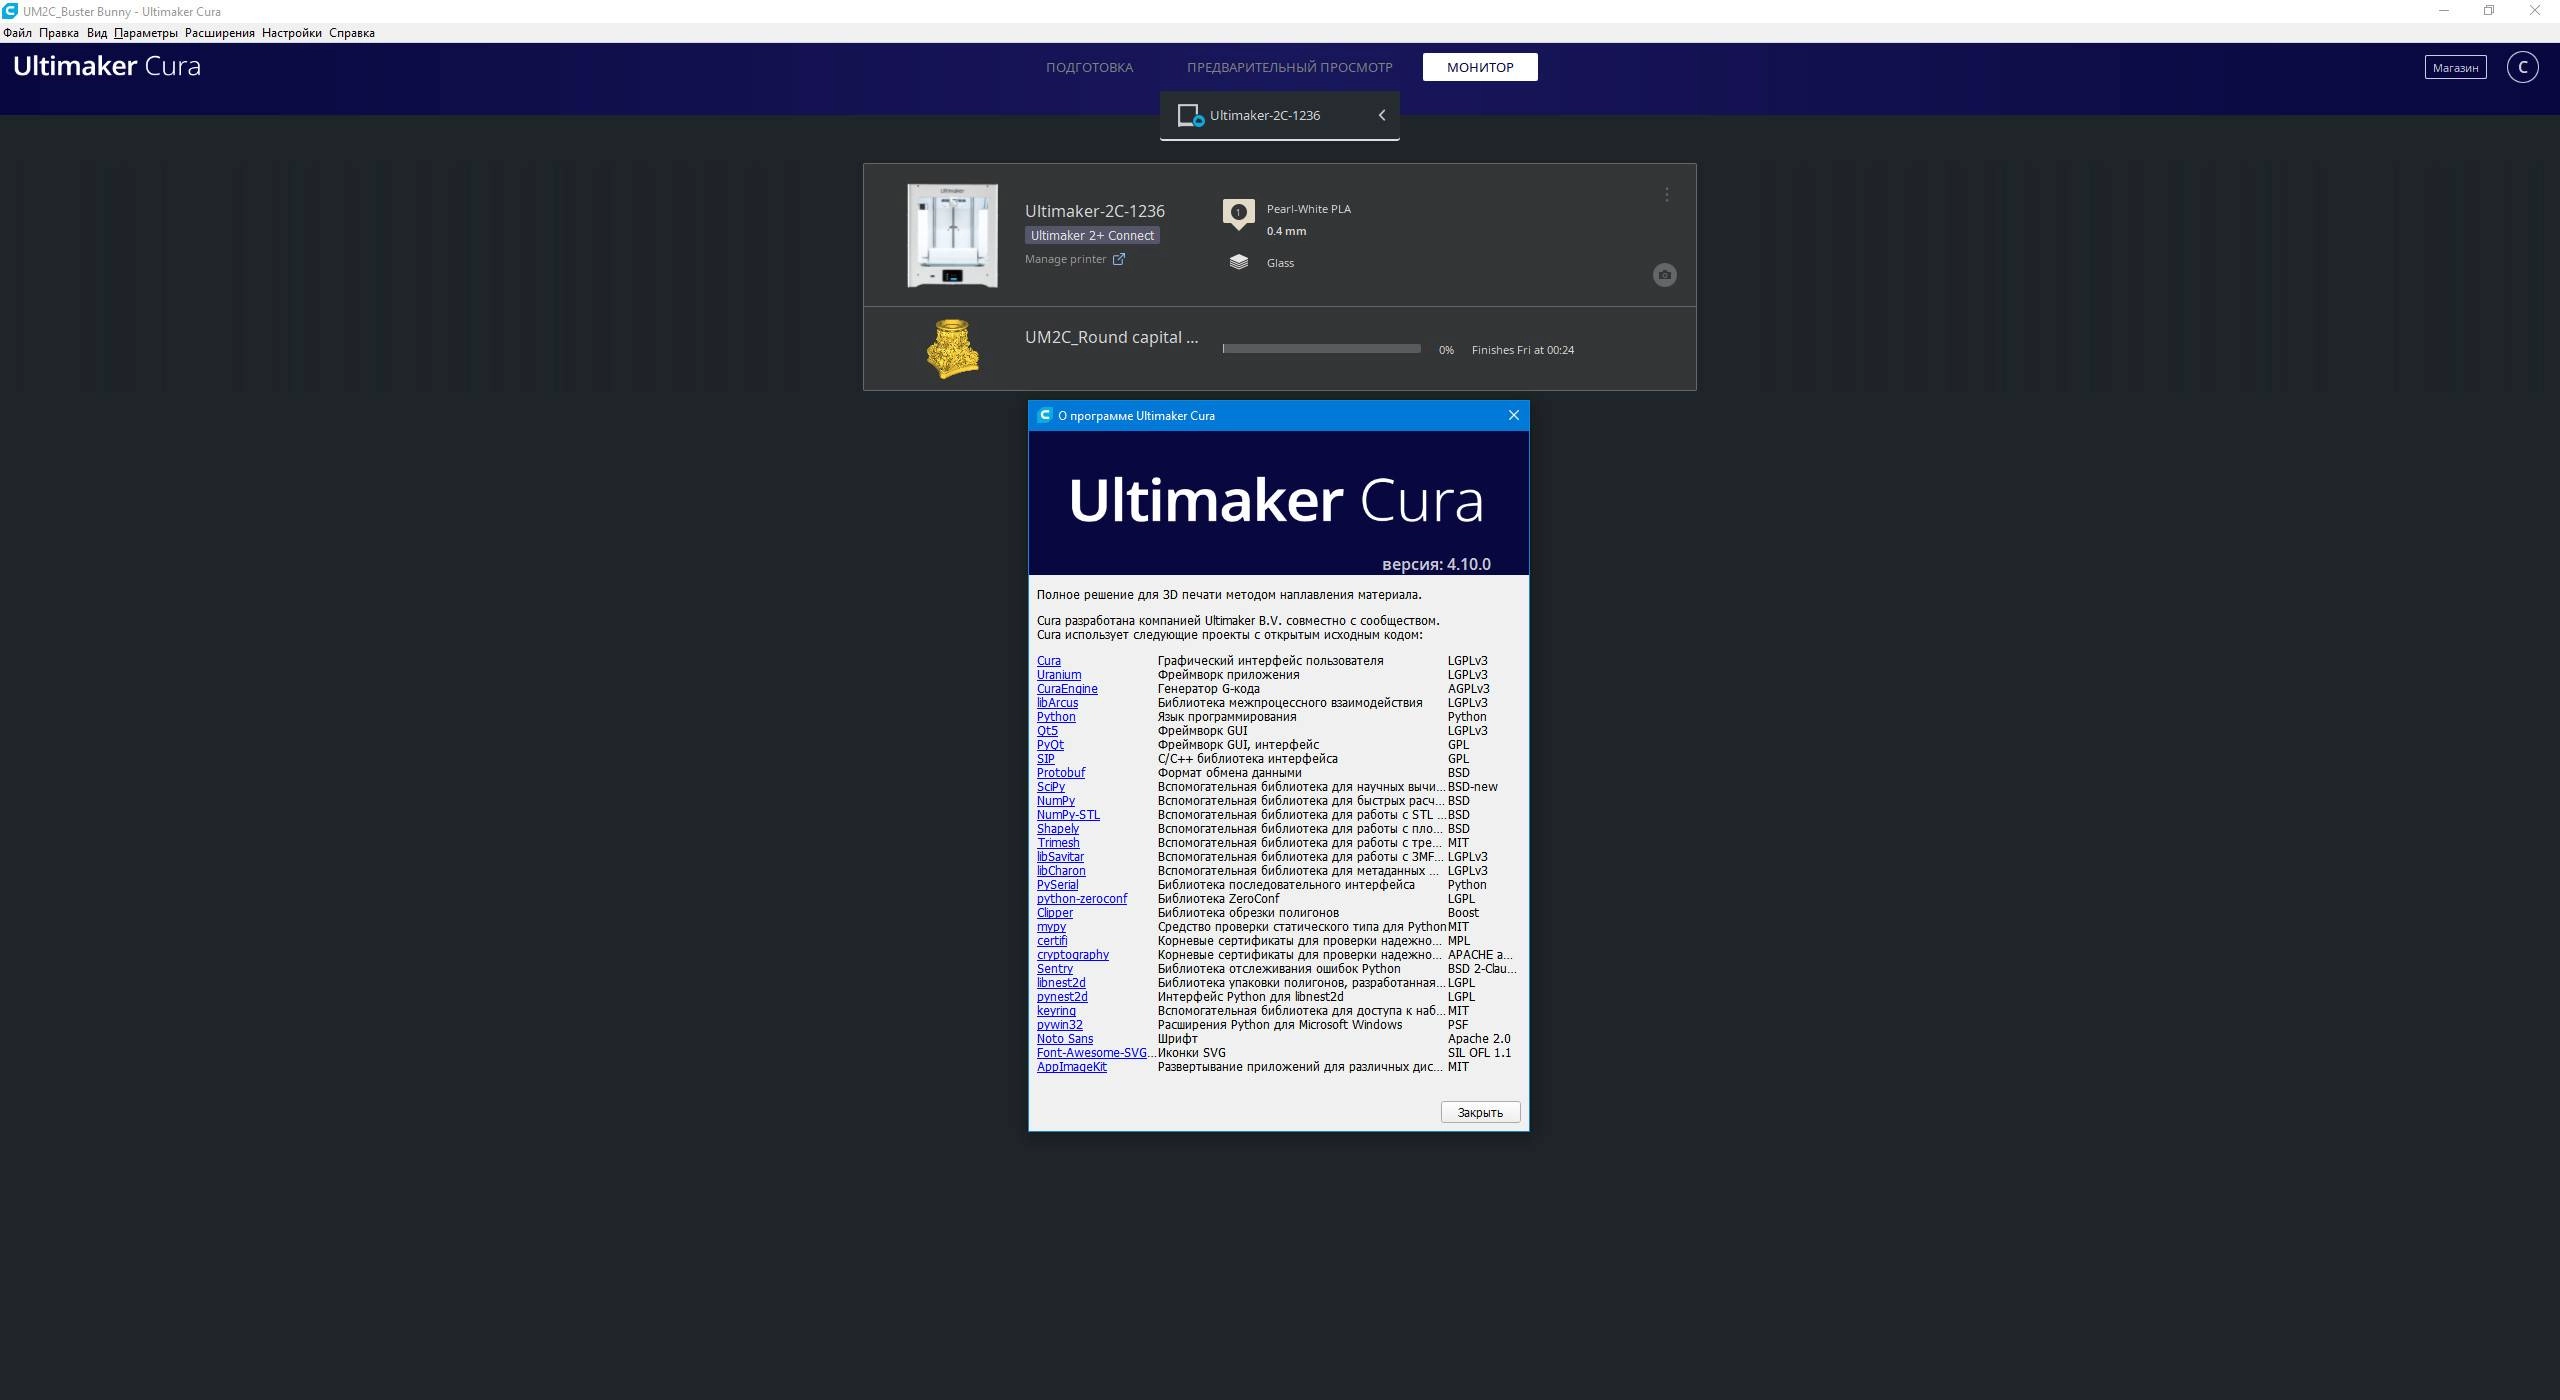Click the Ultimaker 2+ Connect type badge
Screen dimensions: 2560x1400
tap(1092, 236)
